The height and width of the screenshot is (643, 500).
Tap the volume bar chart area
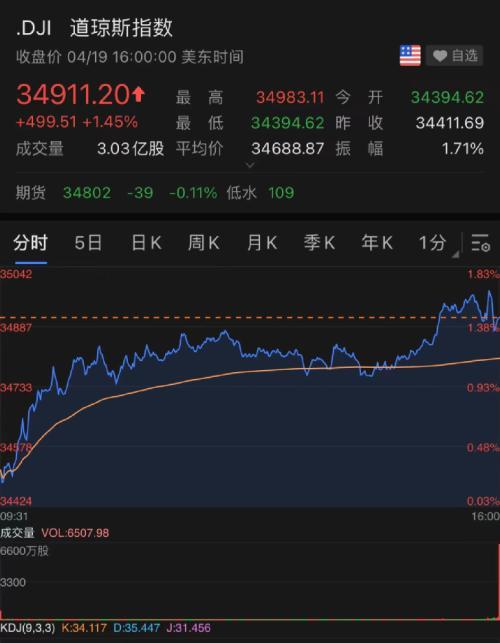pyautogui.click(x=250, y=581)
